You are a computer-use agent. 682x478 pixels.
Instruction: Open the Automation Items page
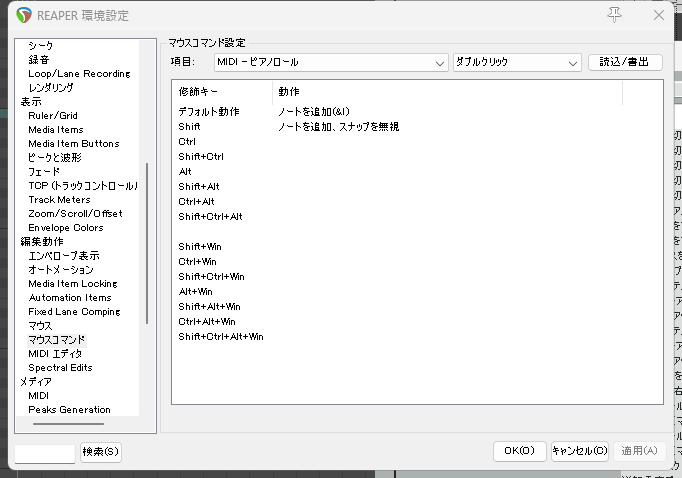pyautogui.click(x=70, y=297)
